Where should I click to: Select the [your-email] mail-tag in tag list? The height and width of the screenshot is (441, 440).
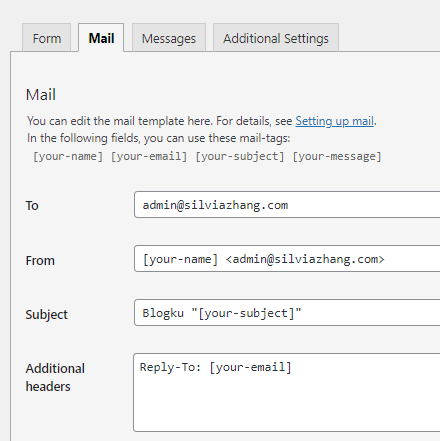coord(149,156)
